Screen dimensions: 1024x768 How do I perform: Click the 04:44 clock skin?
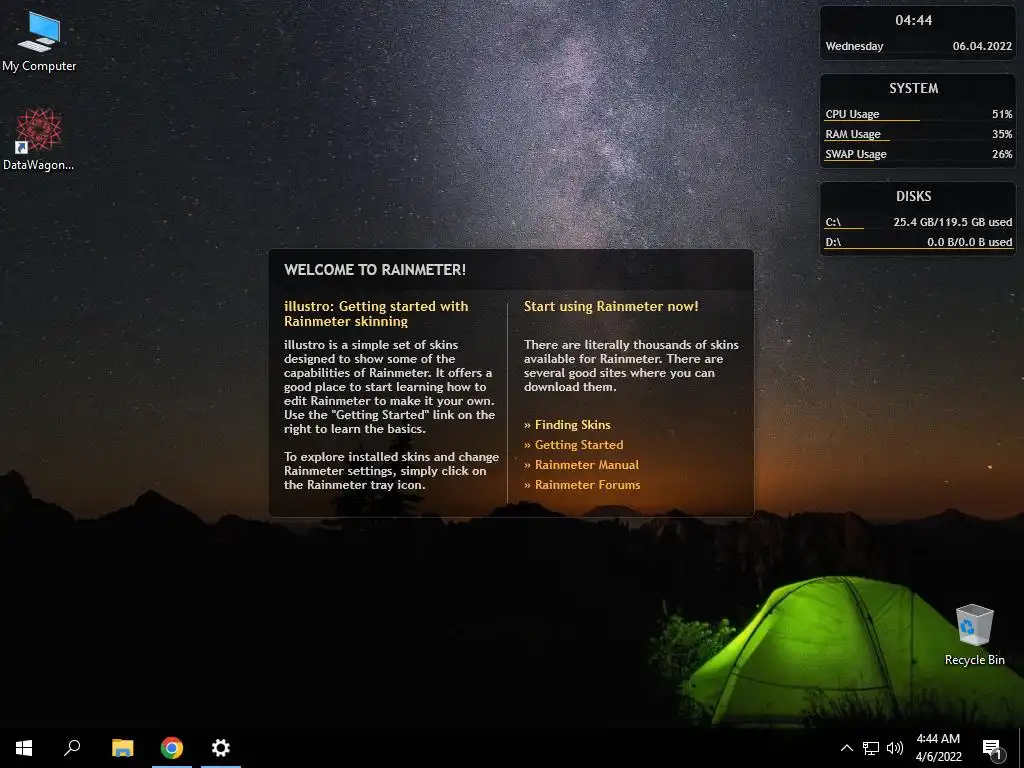[x=914, y=20]
